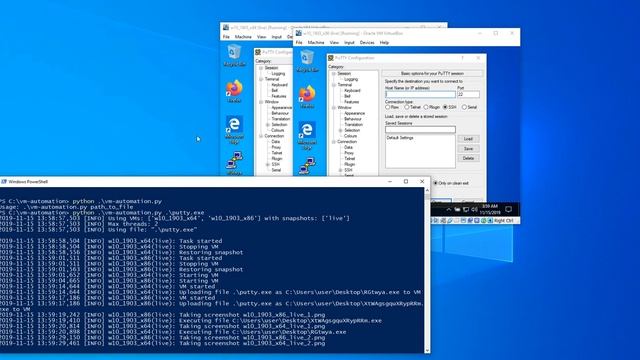640x360 pixels.
Task: Open Firefox shortcut in back VirtualBox window
Action: point(234,91)
